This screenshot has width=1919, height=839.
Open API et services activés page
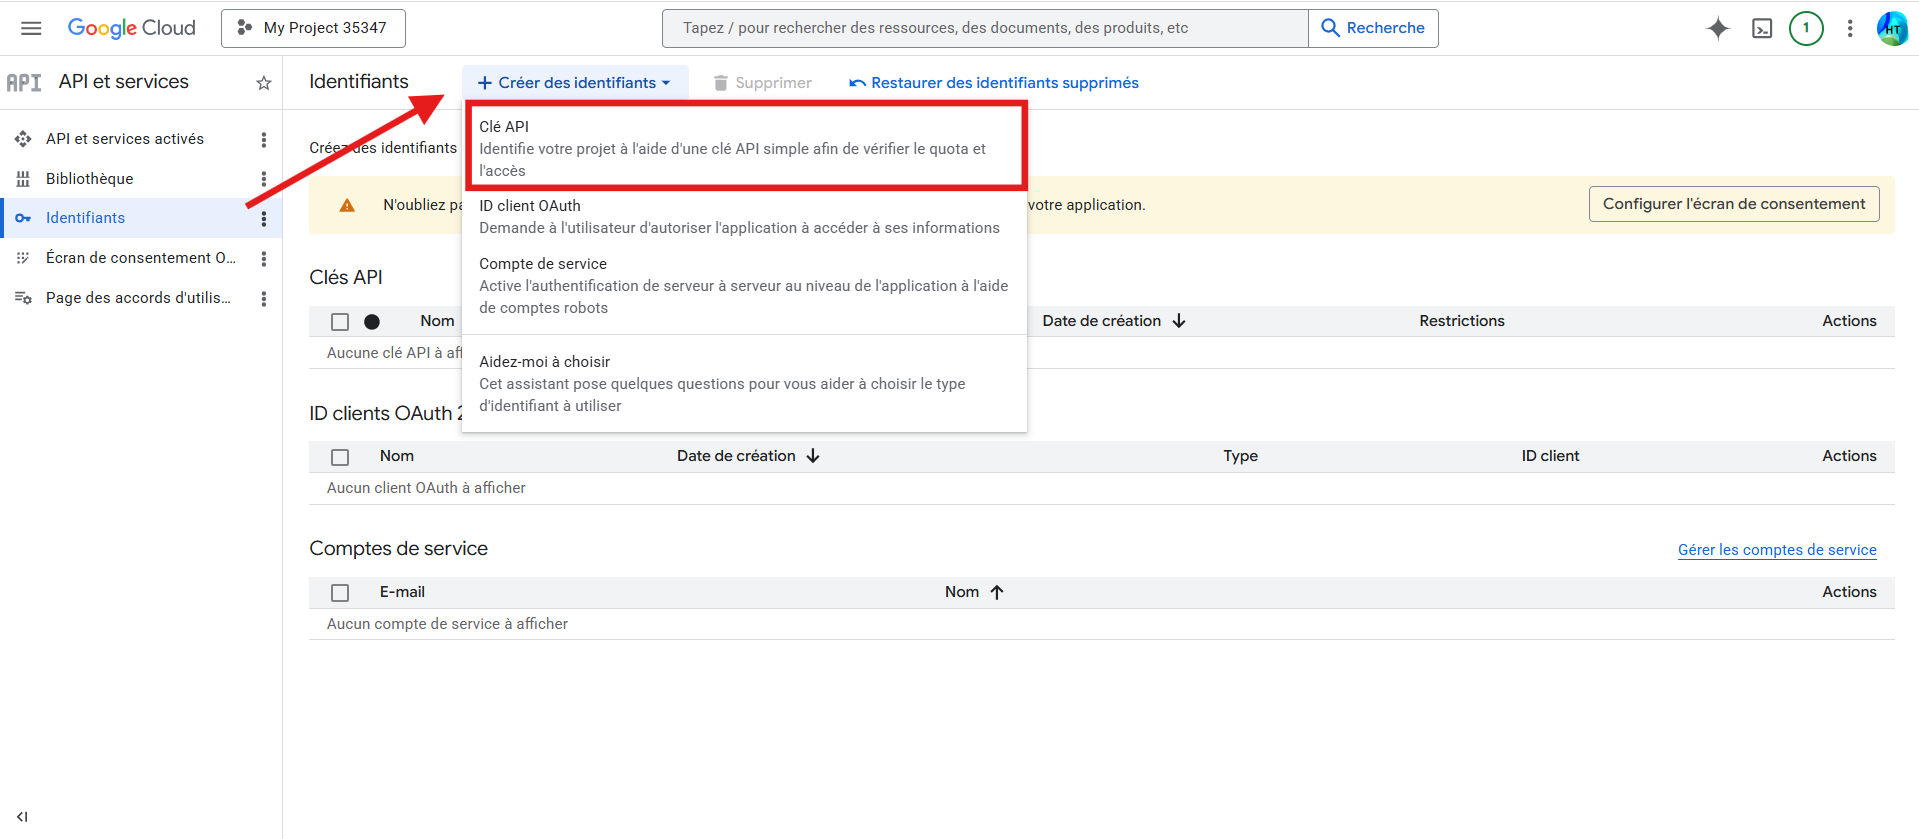coord(125,139)
